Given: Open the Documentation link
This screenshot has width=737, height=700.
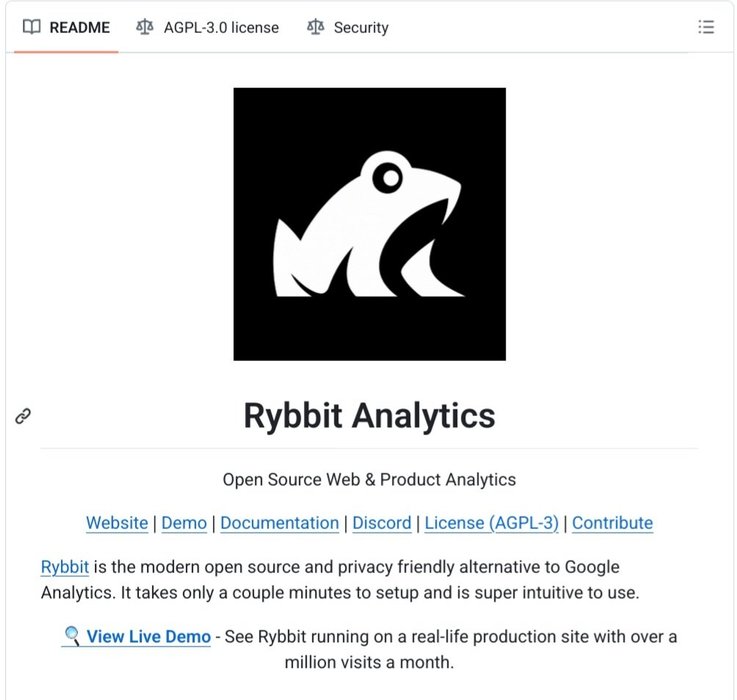Looking at the screenshot, I should (x=279, y=523).
